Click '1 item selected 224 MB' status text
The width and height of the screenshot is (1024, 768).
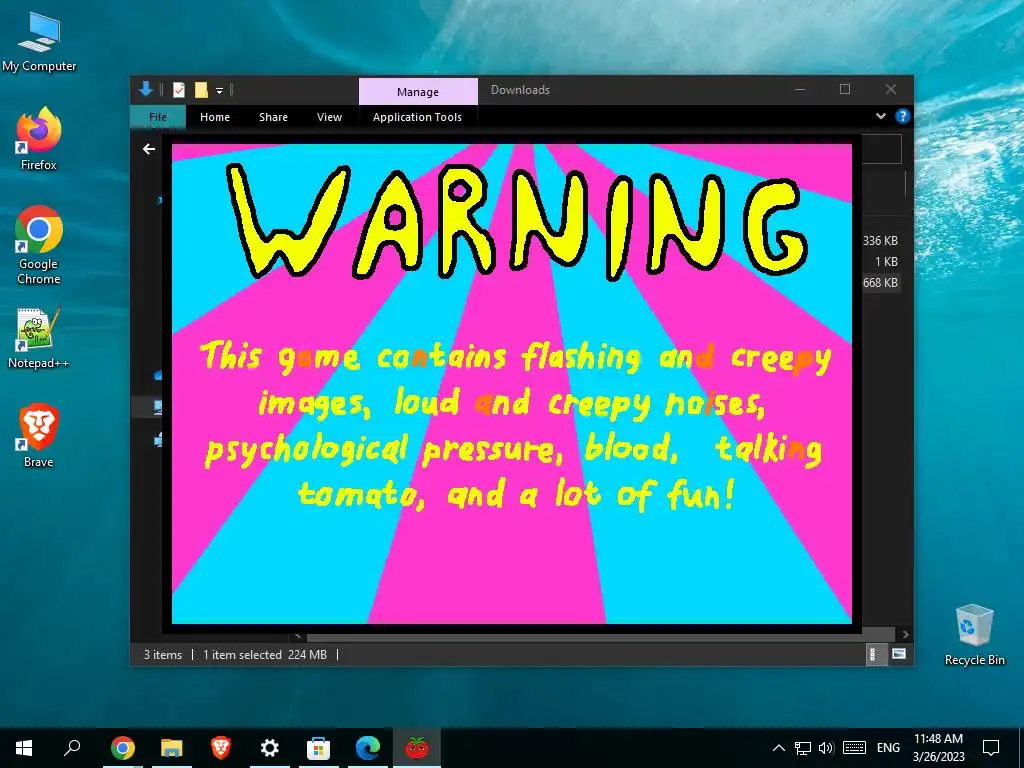point(264,654)
